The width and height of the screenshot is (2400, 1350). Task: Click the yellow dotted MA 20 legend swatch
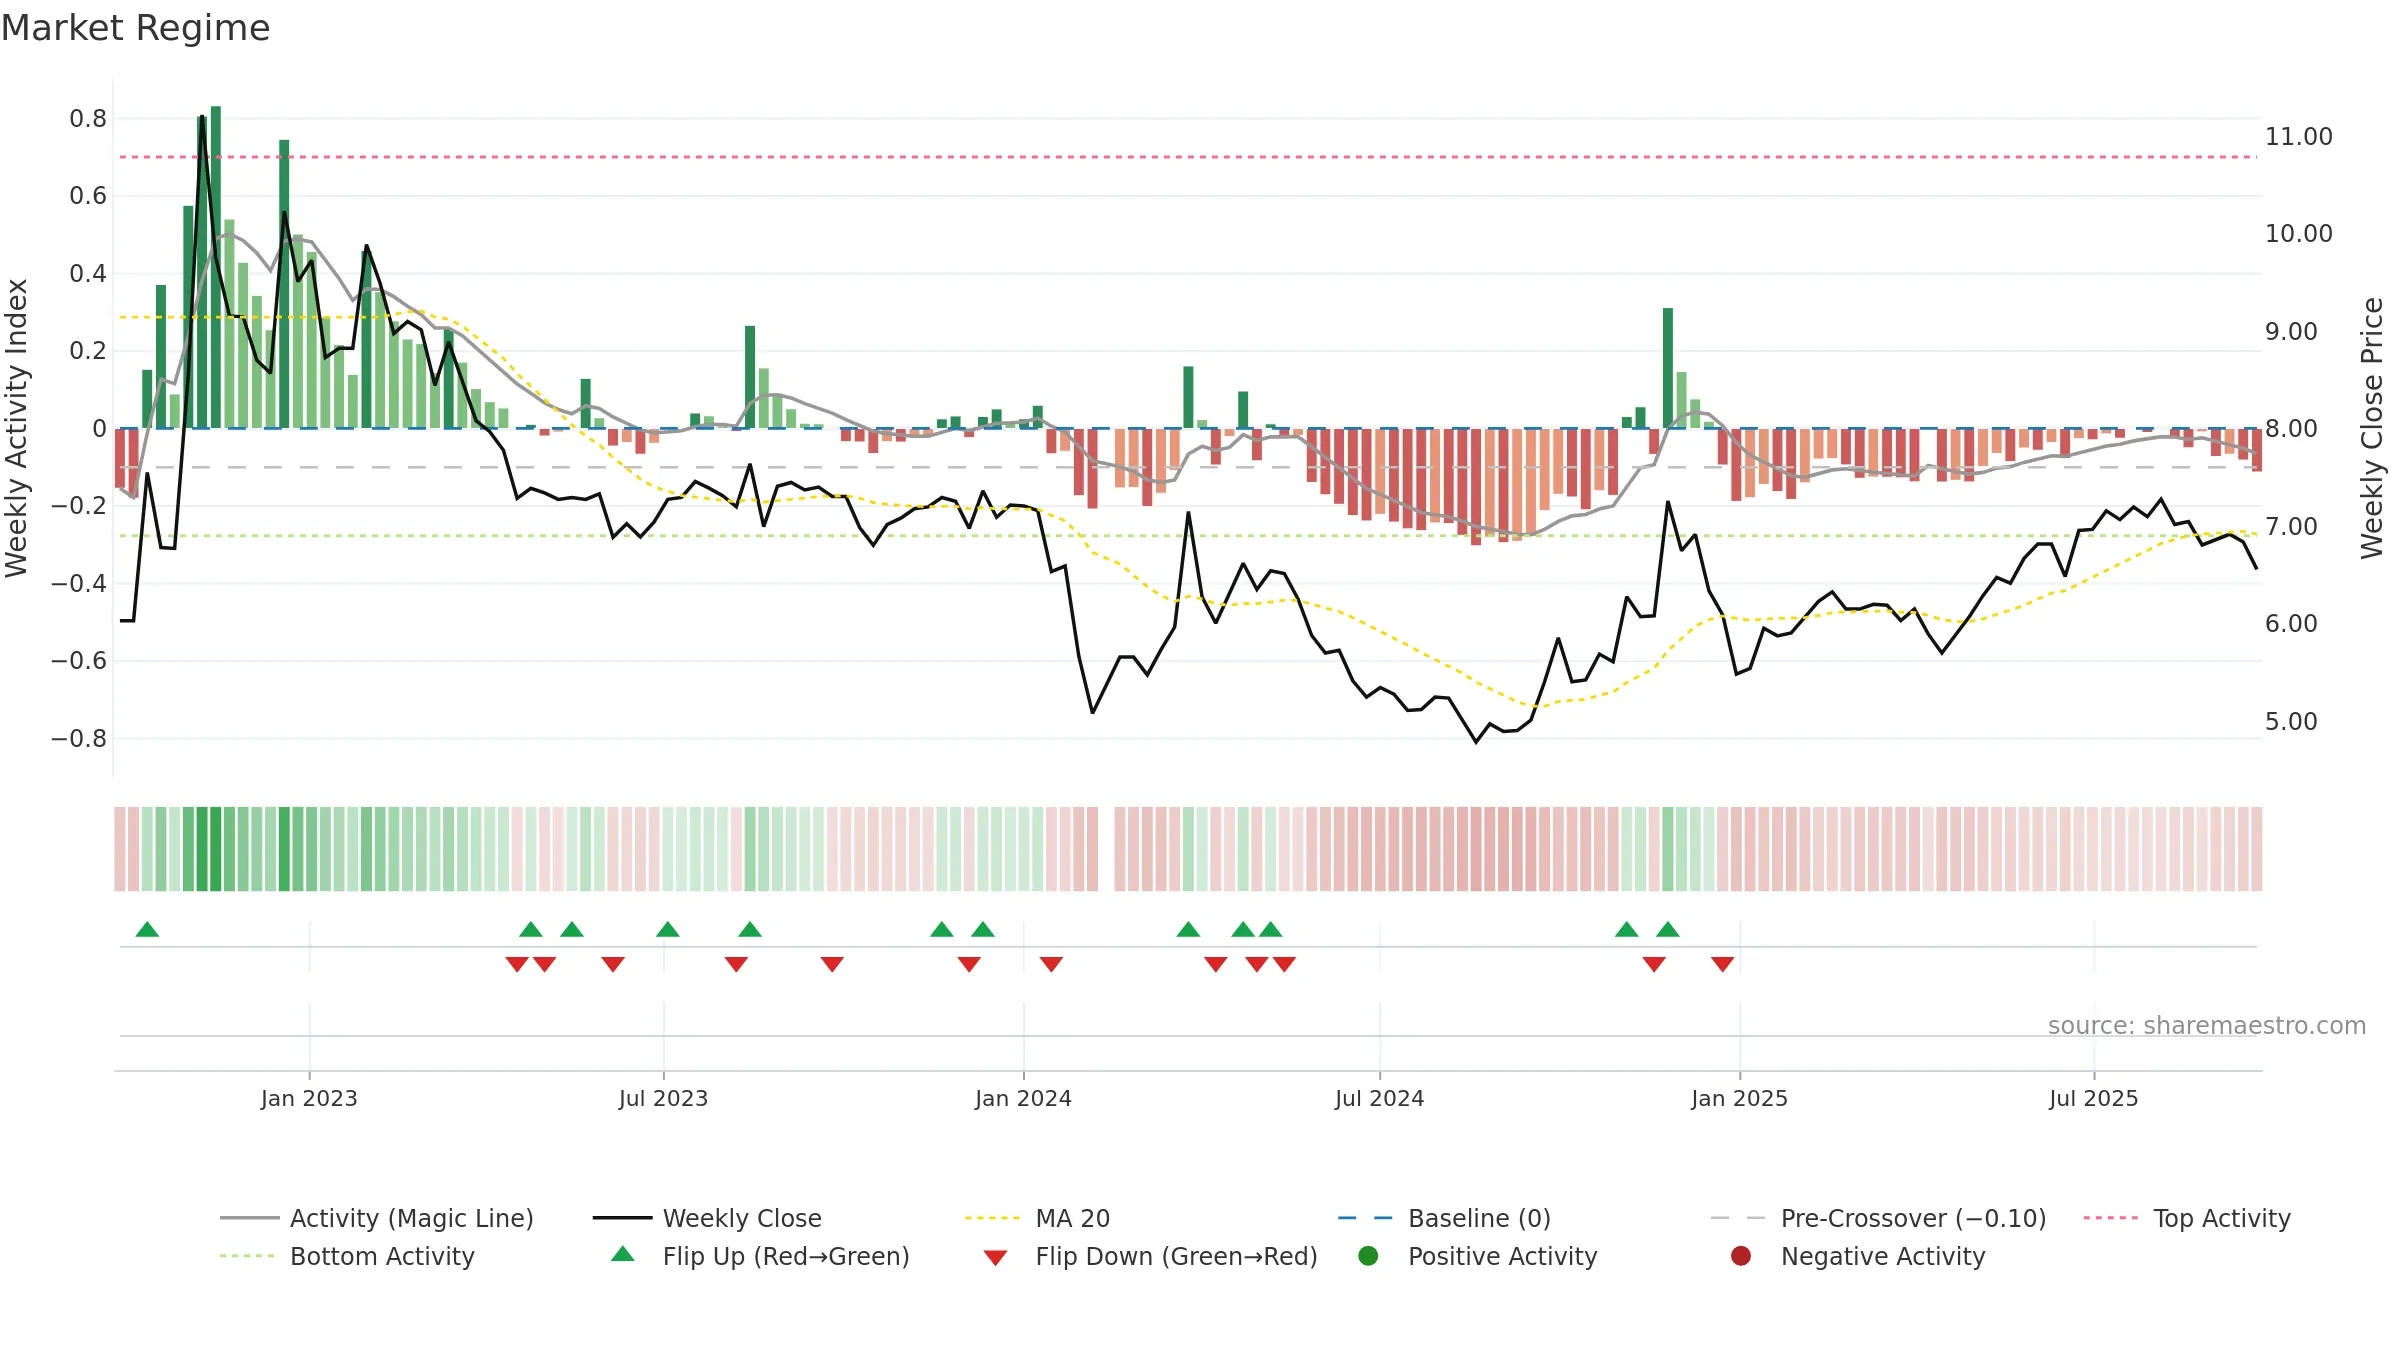[994, 1218]
